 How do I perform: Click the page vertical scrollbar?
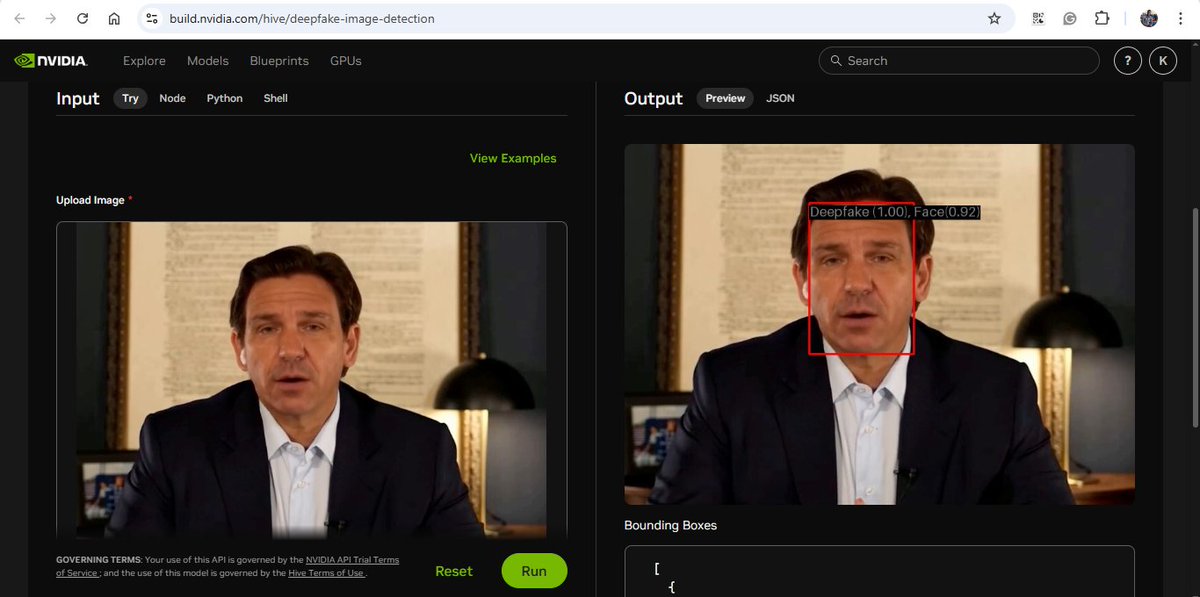[1195, 318]
